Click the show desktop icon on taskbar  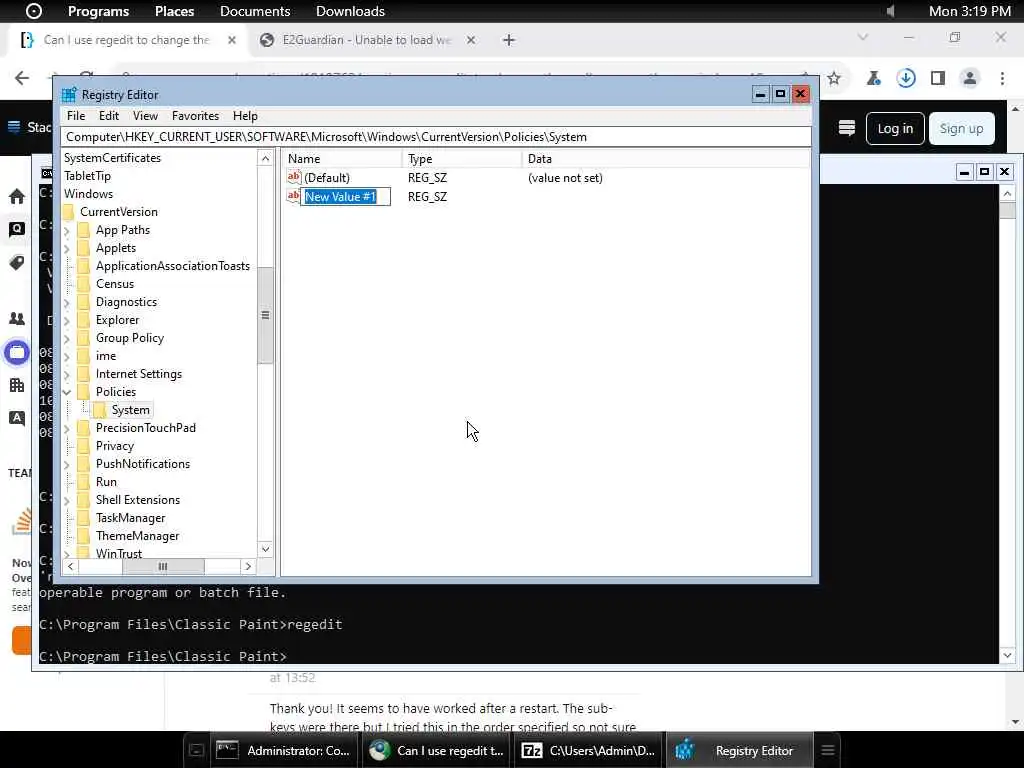[x=196, y=751]
